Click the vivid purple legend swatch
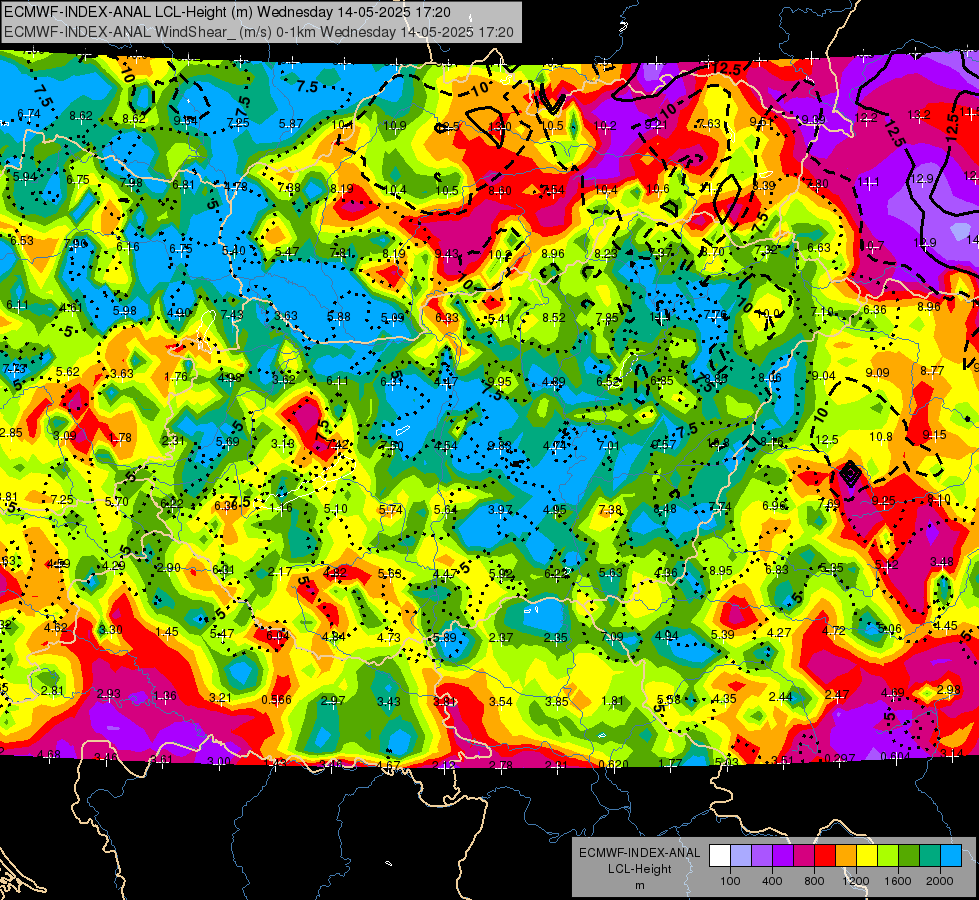 [783, 856]
